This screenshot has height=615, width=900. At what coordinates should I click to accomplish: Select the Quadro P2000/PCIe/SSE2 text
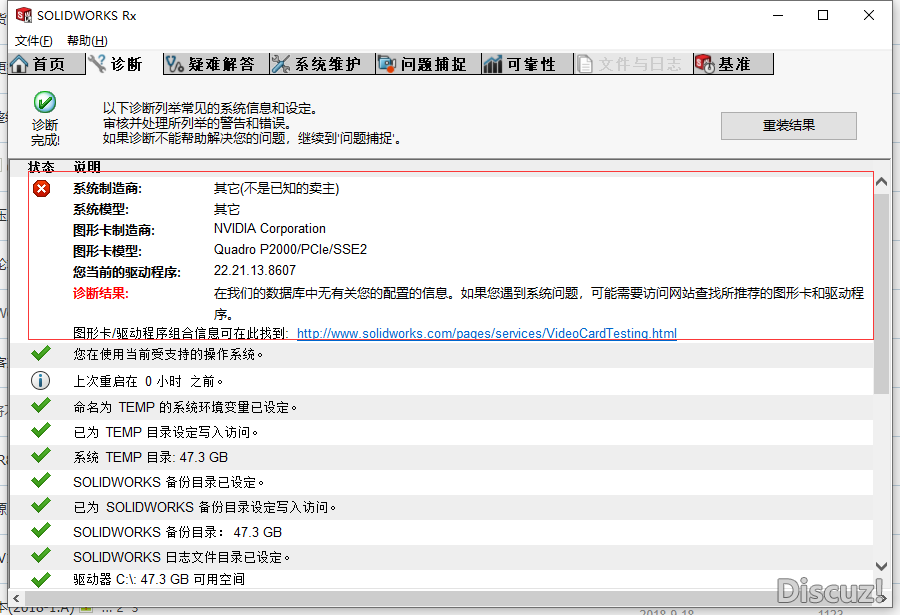coord(290,250)
